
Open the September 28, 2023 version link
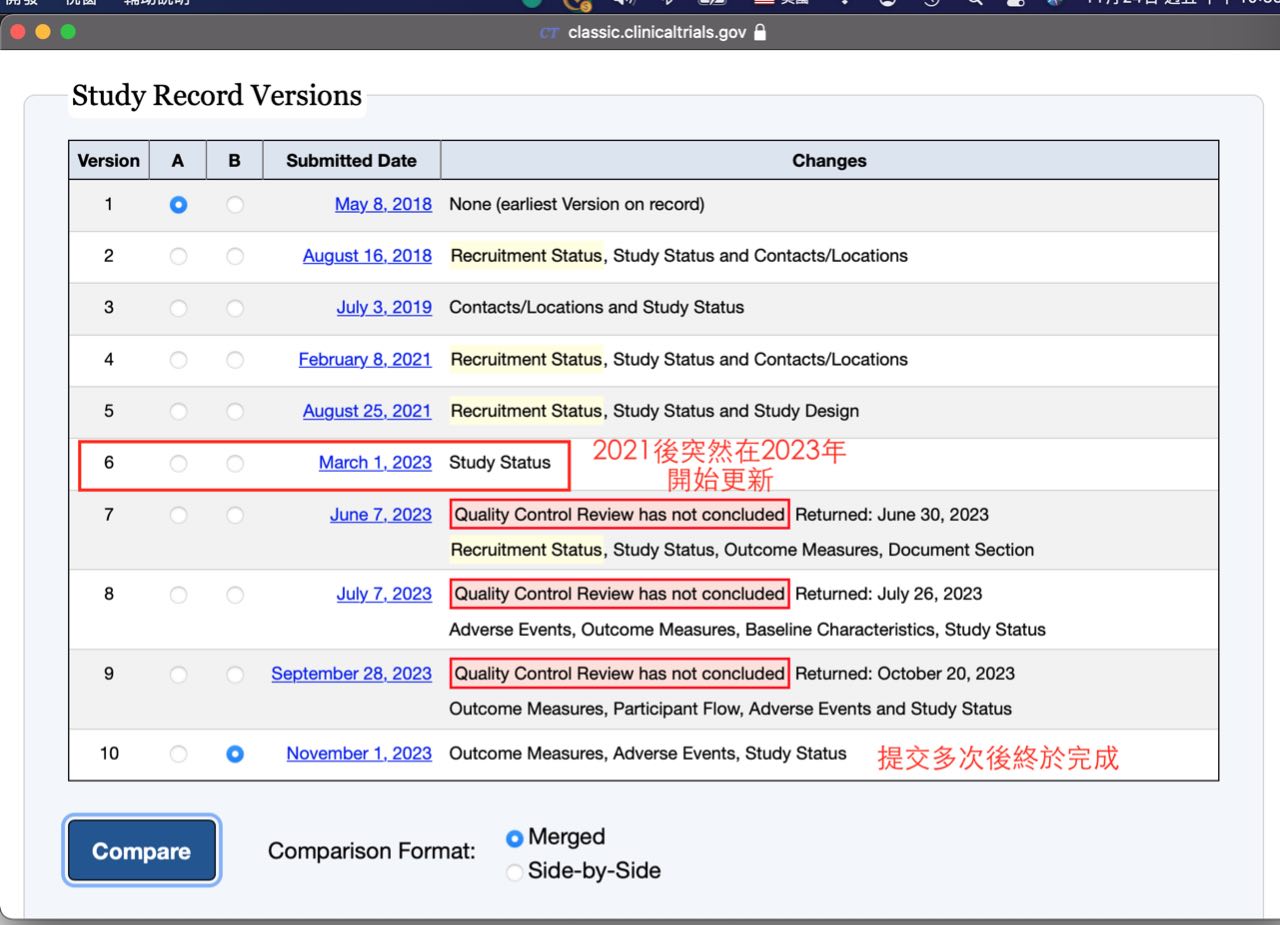click(351, 674)
